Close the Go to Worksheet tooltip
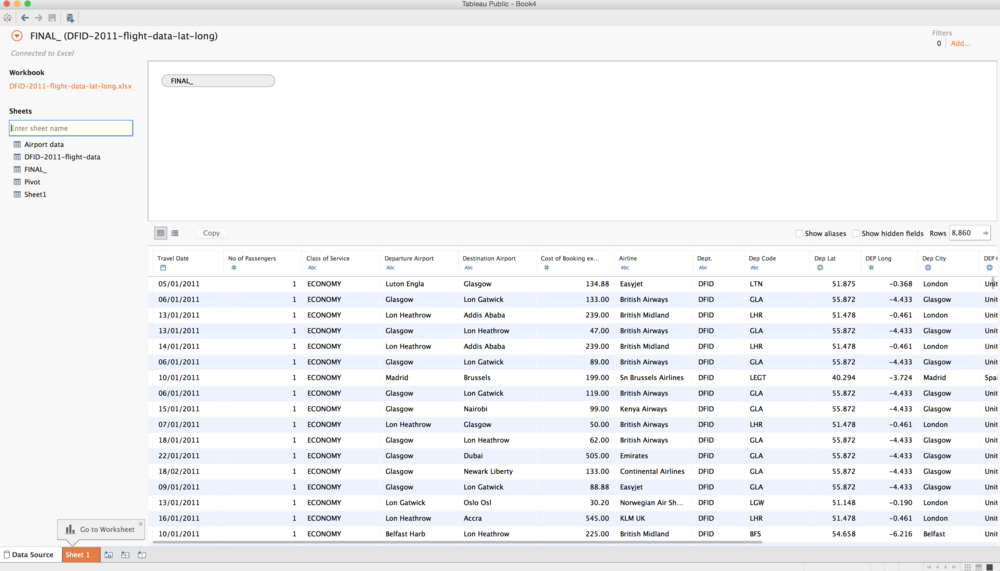Image resolution: width=1000 pixels, height=571 pixels. pyautogui.click(x=140, y=524)
